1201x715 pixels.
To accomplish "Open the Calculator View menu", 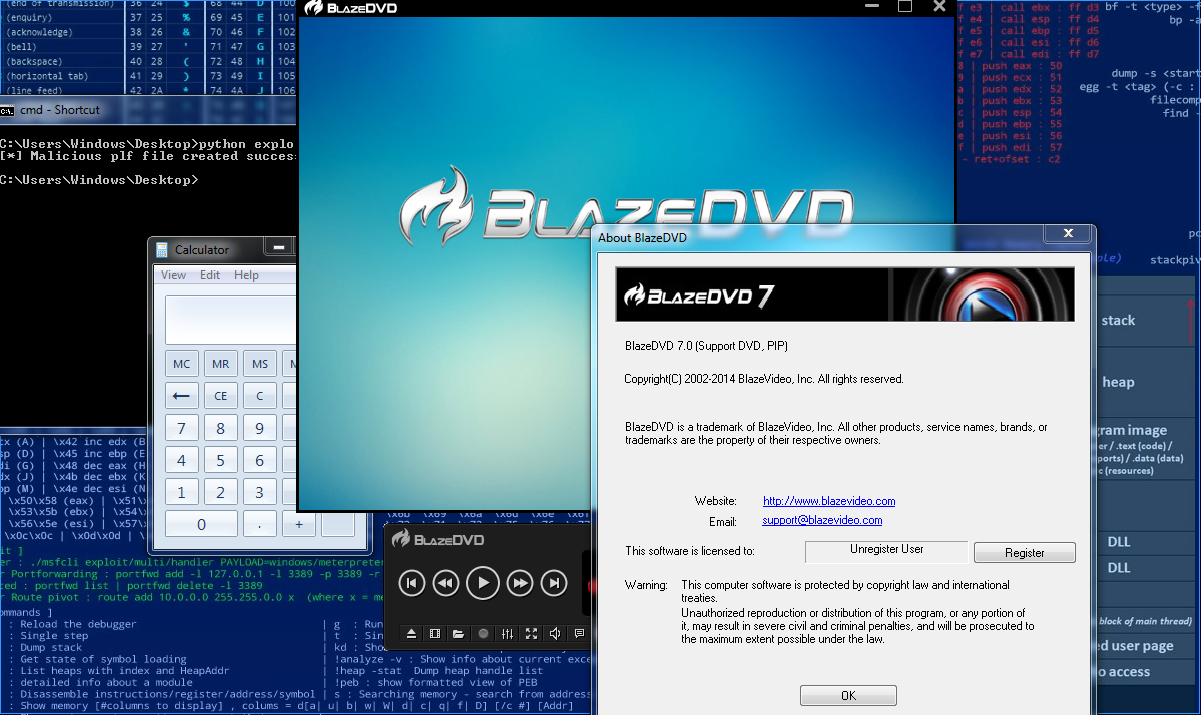I will 173,275.
